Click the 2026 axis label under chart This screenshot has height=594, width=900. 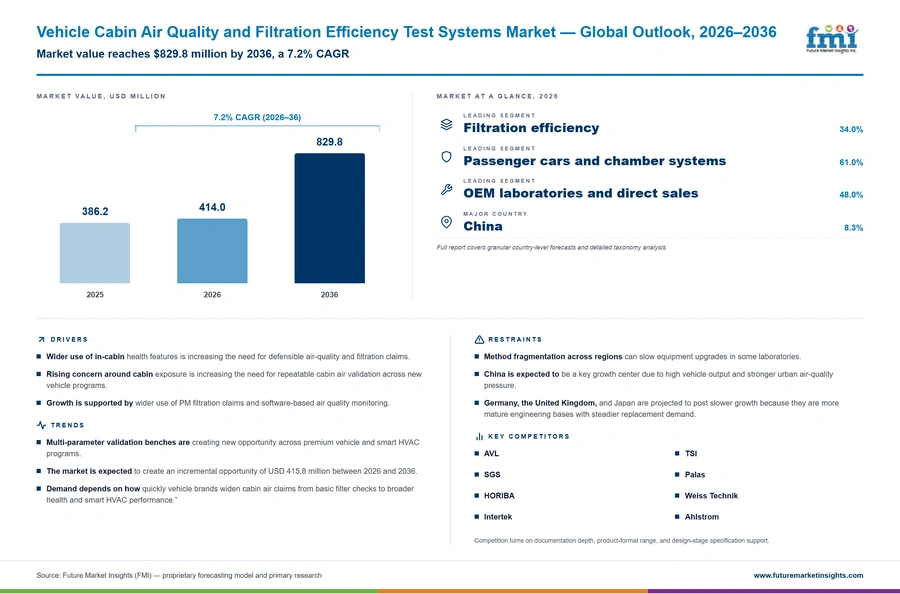tap(212, 294)
